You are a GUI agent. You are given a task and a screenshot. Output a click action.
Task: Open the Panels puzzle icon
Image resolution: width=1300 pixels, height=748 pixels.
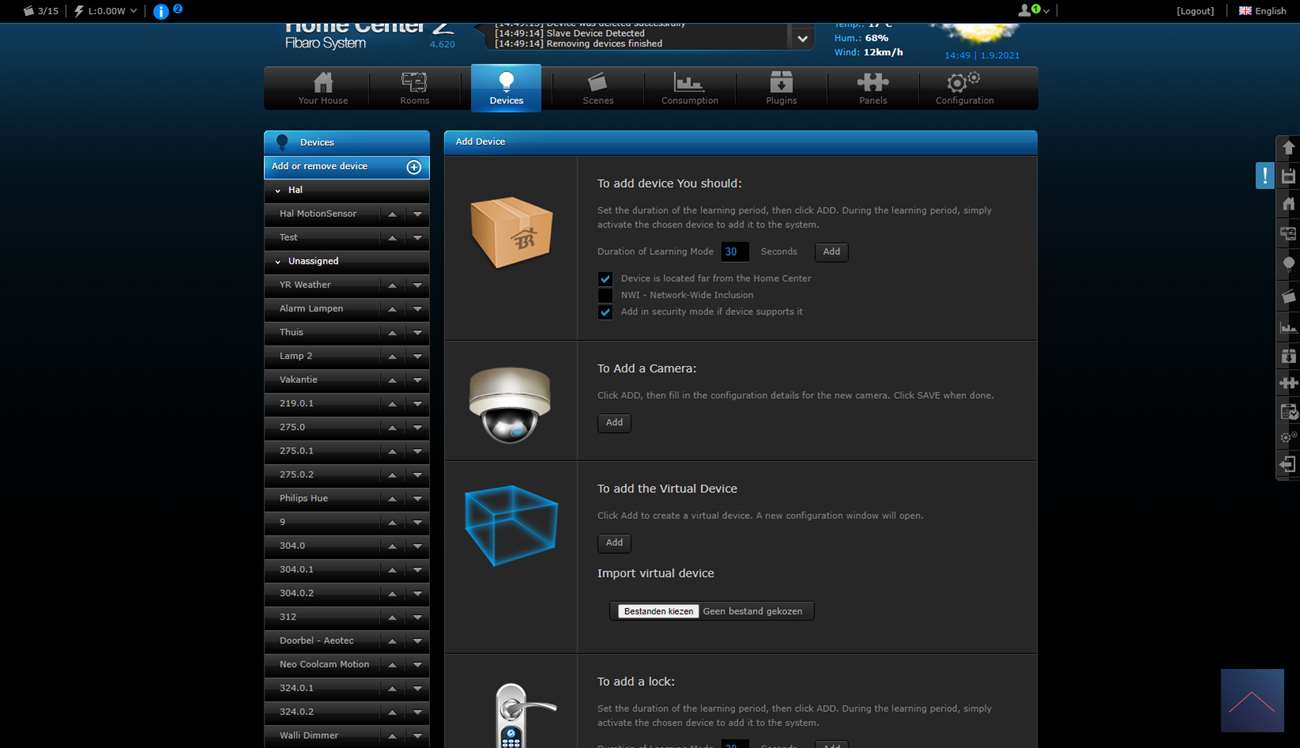click(872, 88)
